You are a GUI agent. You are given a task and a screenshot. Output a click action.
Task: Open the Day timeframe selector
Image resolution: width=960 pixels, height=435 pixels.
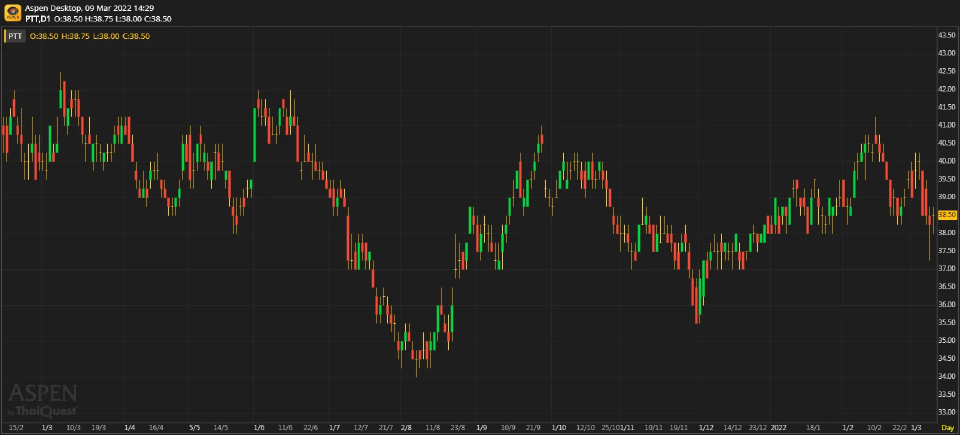tap(947, 427)
